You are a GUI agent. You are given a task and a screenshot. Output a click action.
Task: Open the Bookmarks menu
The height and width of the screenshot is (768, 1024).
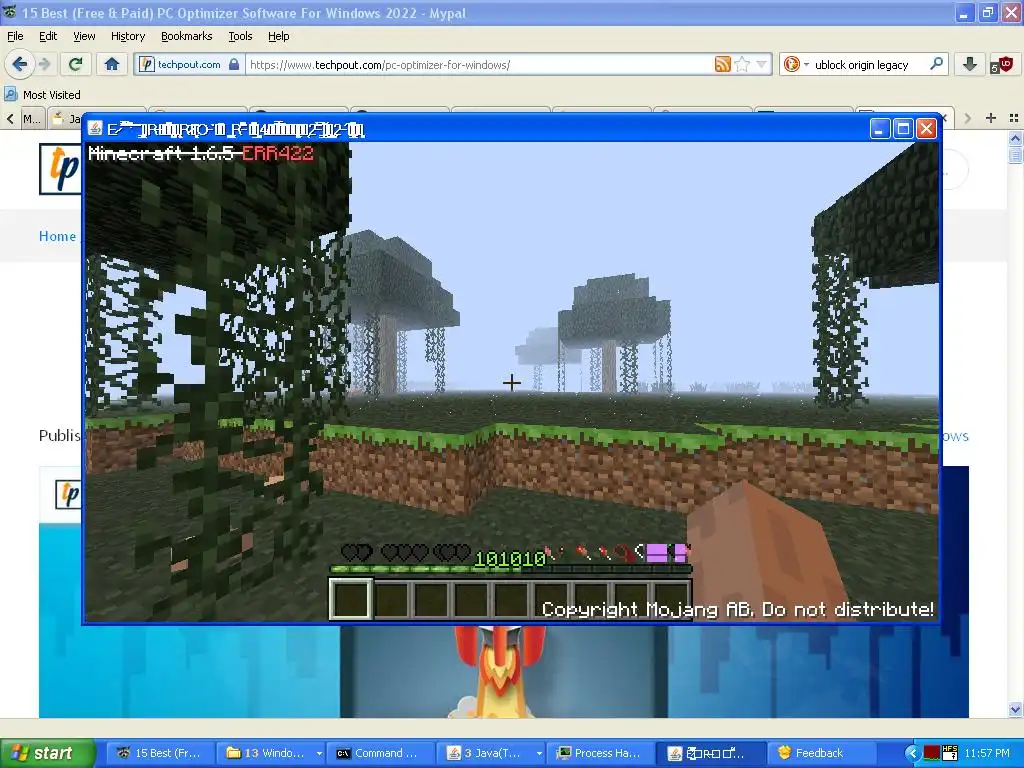pos(187,36)
